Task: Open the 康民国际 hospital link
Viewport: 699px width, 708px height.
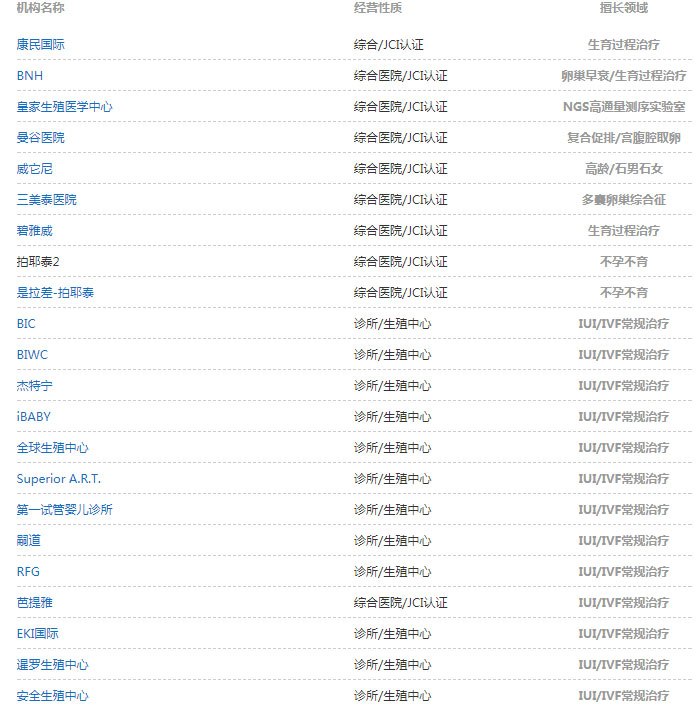Action: (41, 45)
